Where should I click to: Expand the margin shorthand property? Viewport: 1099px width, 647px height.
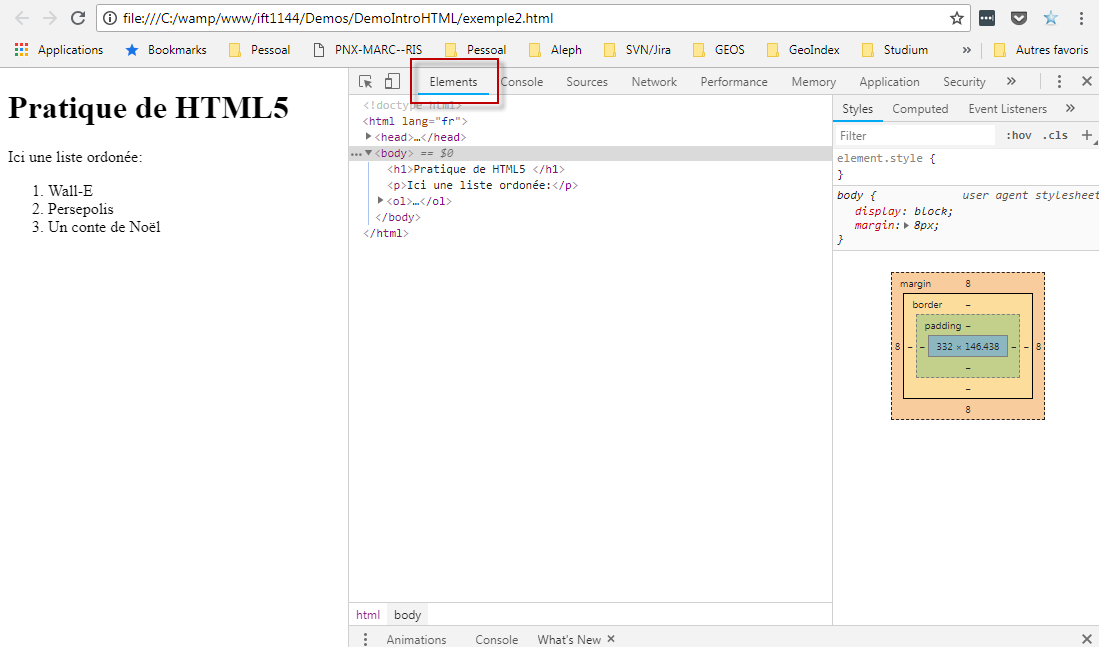(906, 226)
